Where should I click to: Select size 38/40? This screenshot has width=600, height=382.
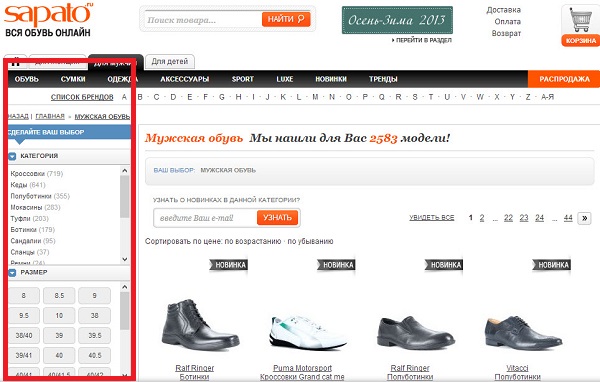24,335
